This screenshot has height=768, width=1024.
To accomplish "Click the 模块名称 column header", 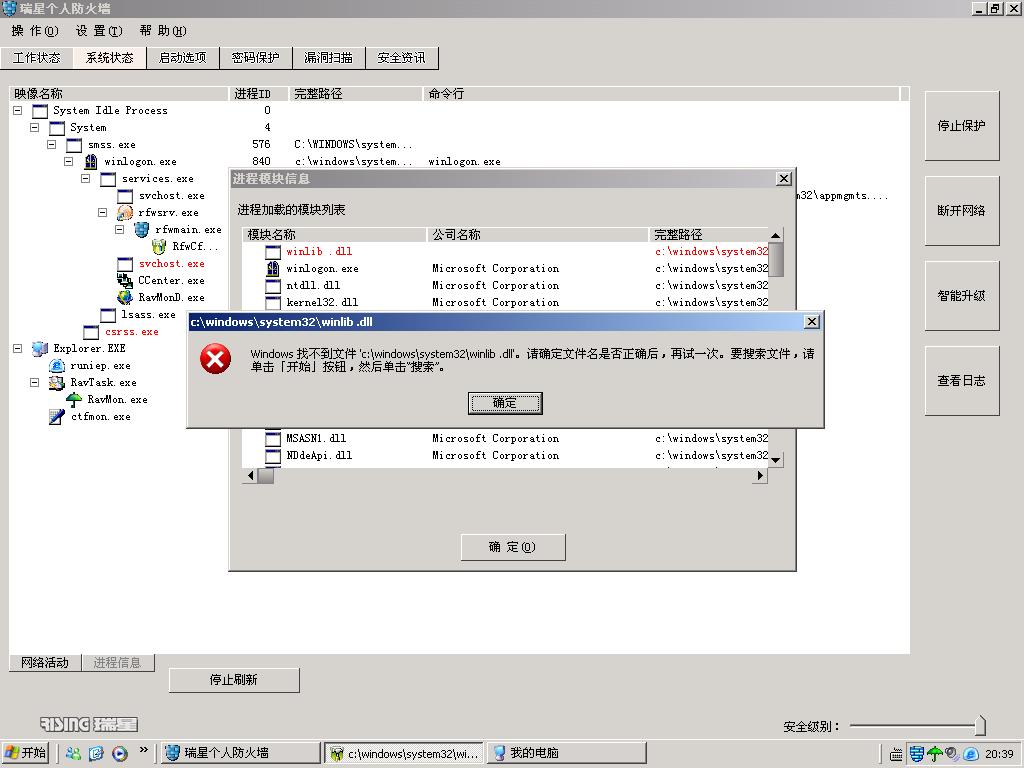I will pyautogui.click(x=334, y=234).
